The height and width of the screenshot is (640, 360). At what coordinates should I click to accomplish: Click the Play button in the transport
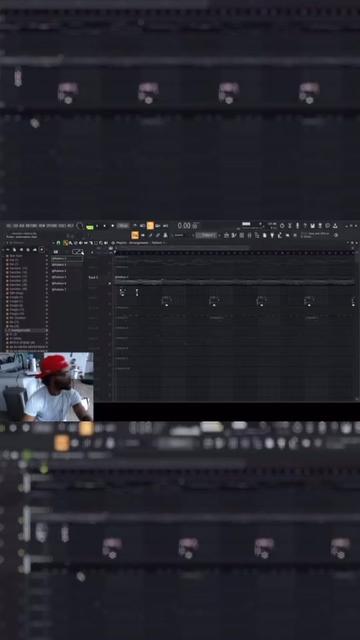click(x=97, y=226)
